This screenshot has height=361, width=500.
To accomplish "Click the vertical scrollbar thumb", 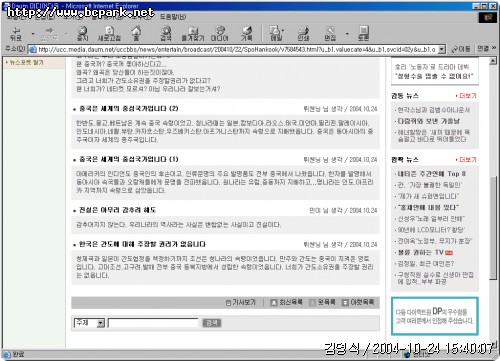I will click(x=493, y=228).
